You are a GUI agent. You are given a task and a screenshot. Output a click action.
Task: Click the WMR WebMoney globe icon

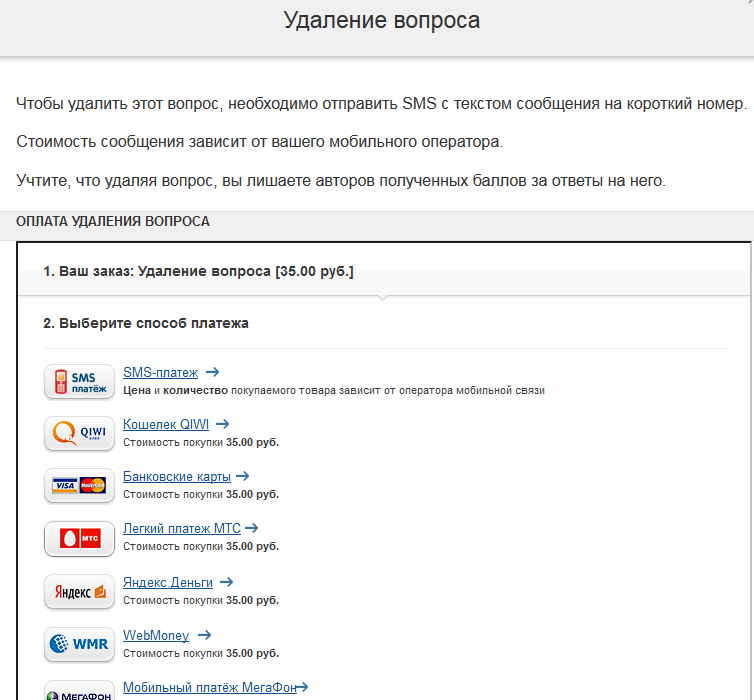[79, 644]
